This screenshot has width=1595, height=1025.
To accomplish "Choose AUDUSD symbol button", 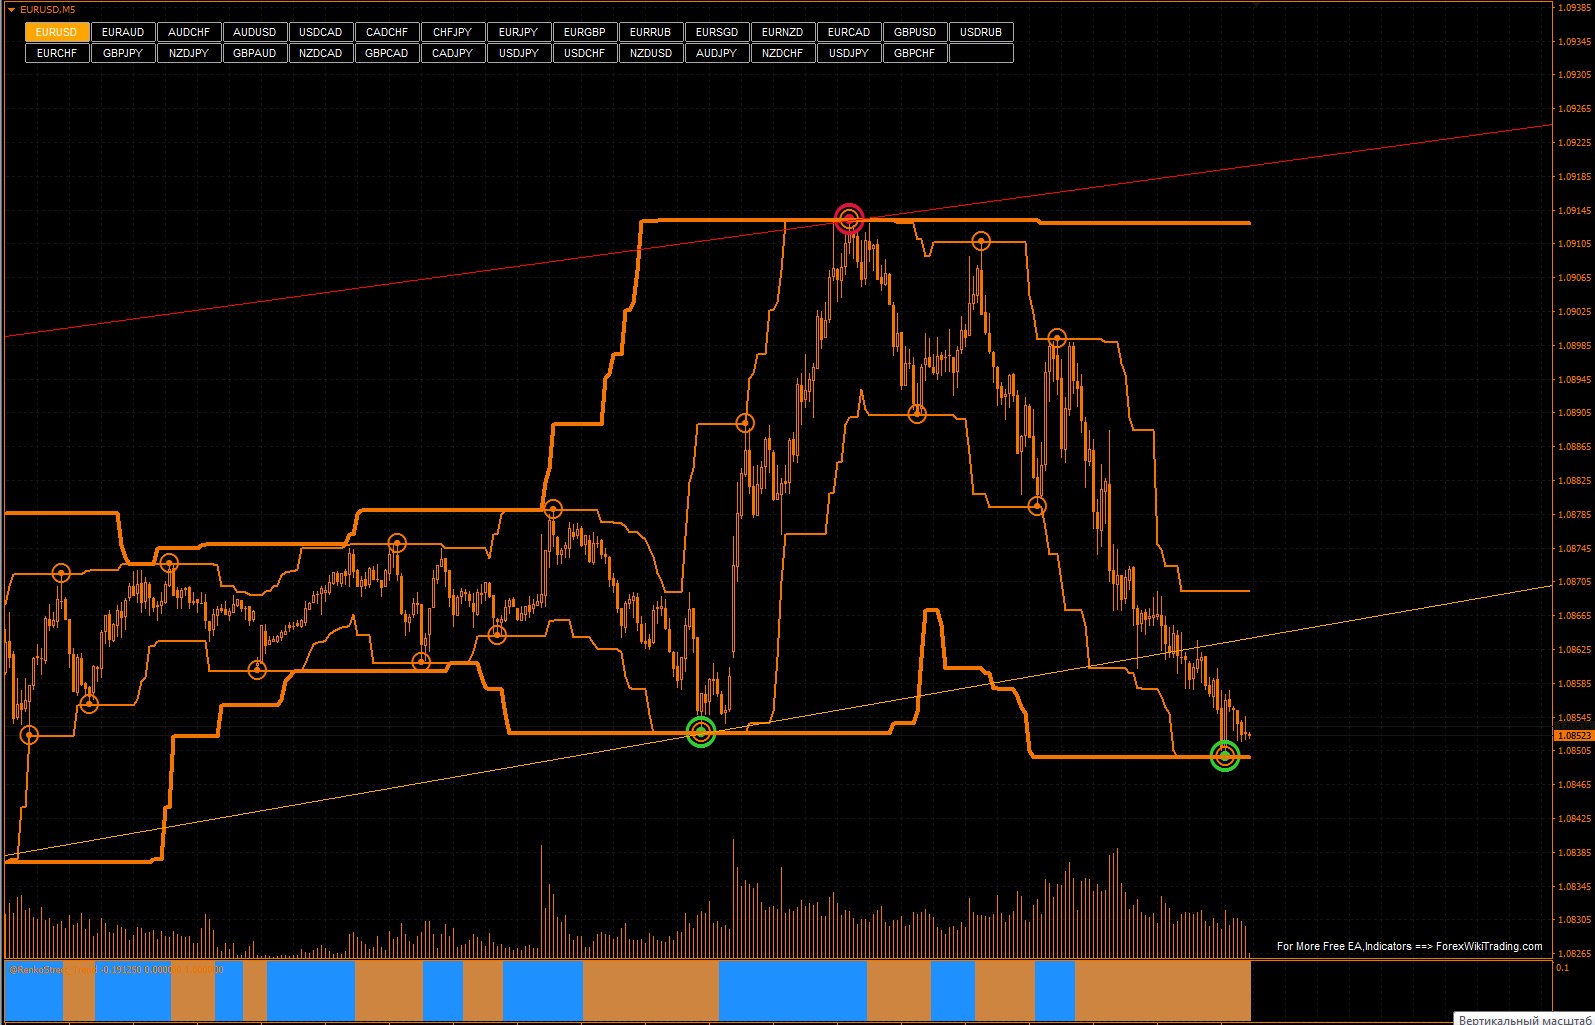I will click(x=254, y=32).
